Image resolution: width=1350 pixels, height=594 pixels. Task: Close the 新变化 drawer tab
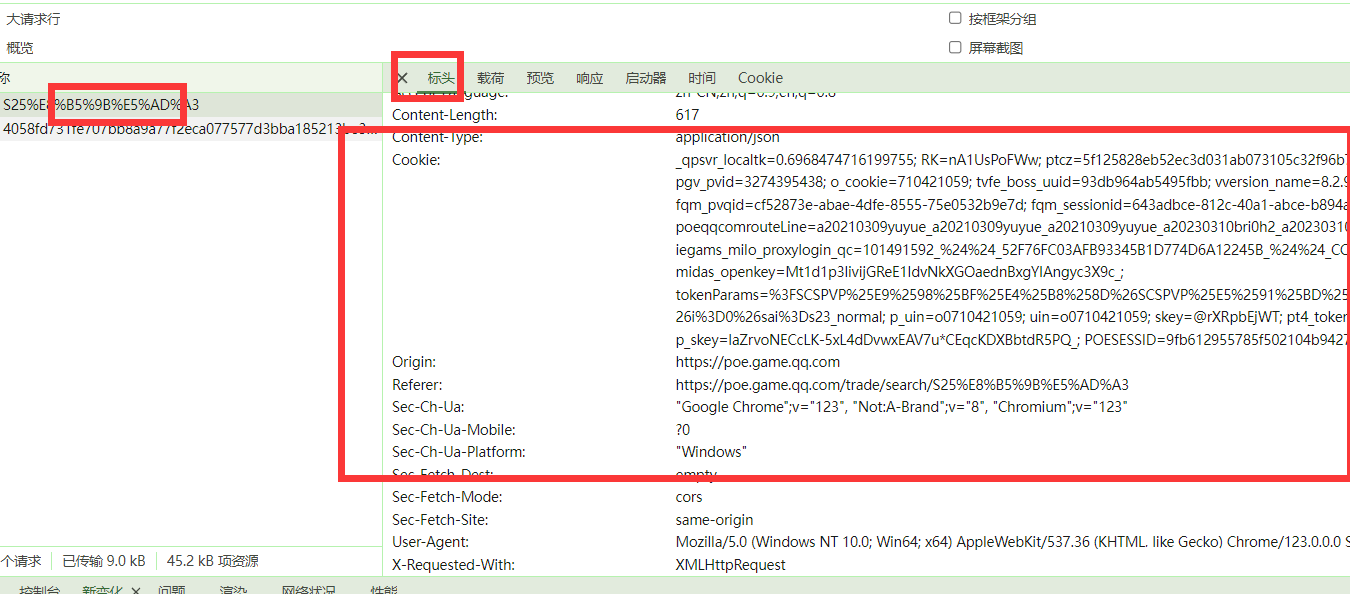(136, 590)
